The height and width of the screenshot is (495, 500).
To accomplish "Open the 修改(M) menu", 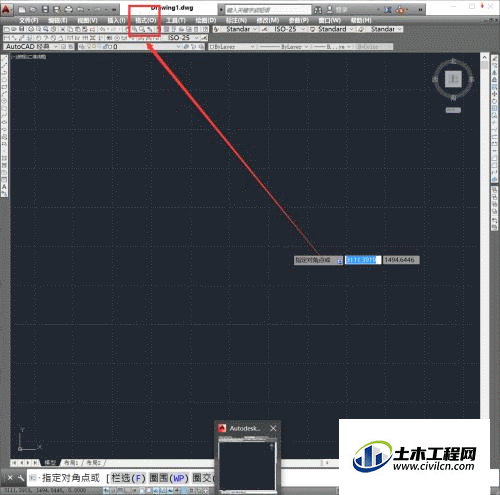I will tap(268, 21).
